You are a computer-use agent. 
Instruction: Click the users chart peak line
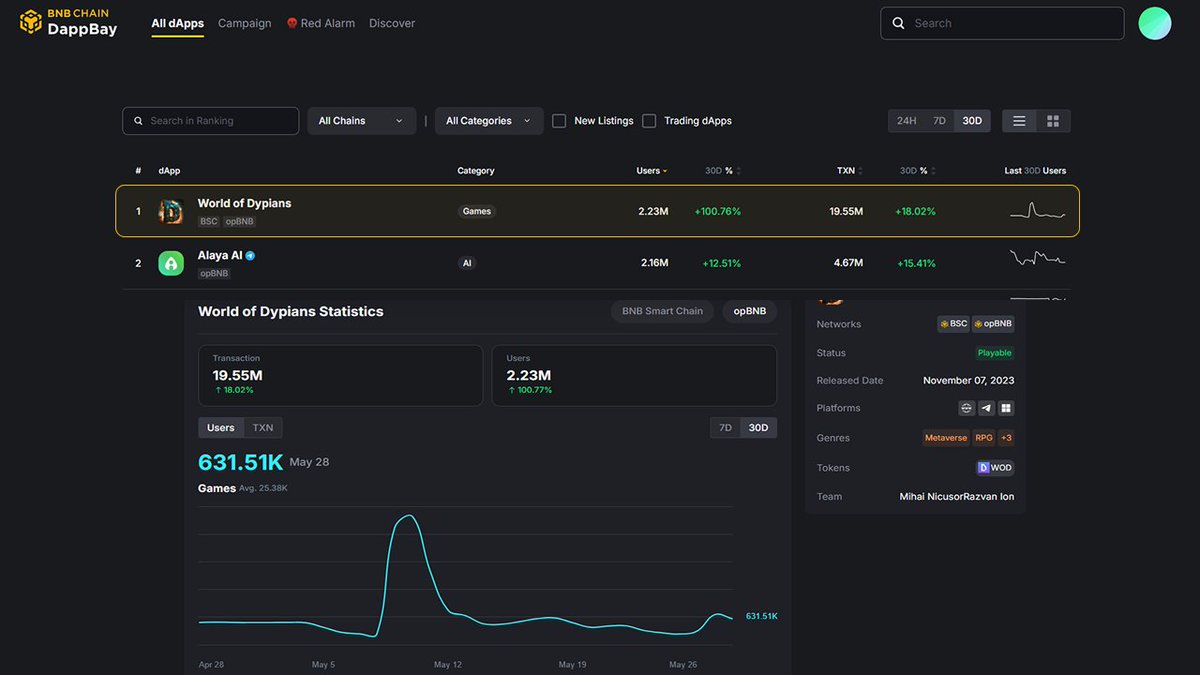tap(407, 517)
